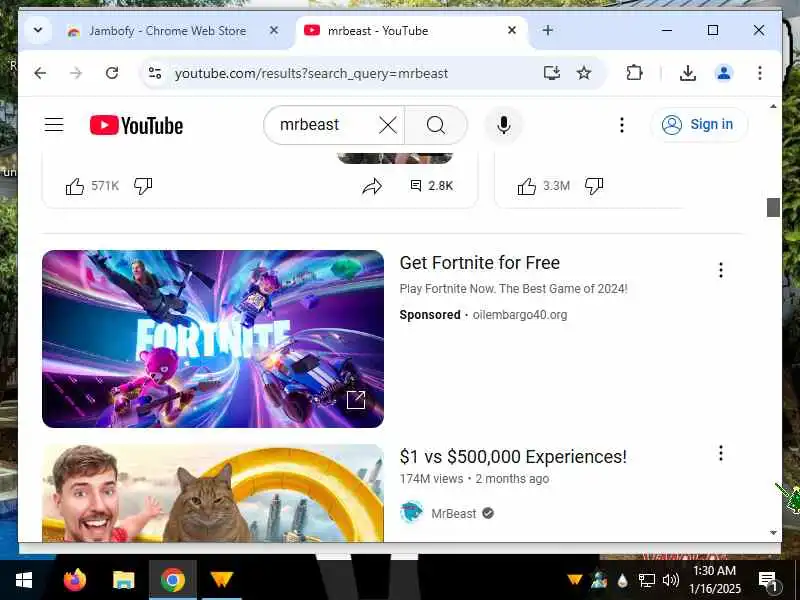Image resolution: width=800 pixels, height=600 pixels.
Task: Click the external link icon on Fortnite thumbnail
Action: (x=356, y=399)
